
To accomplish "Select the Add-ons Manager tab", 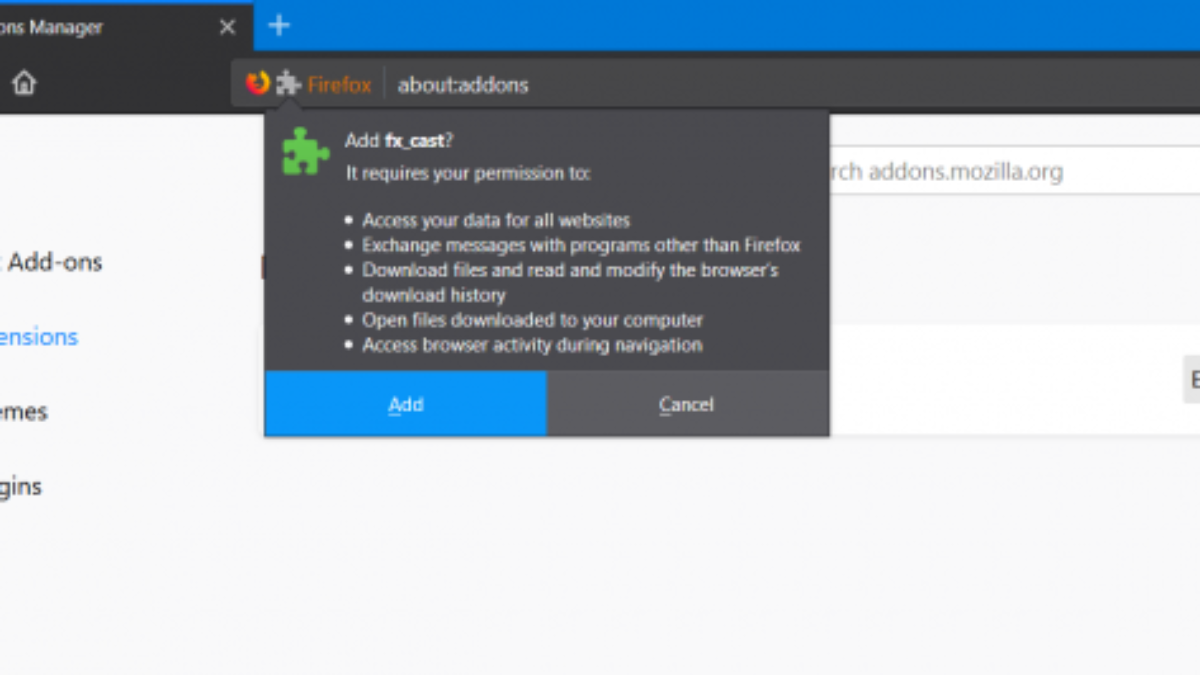I will 125,27.
